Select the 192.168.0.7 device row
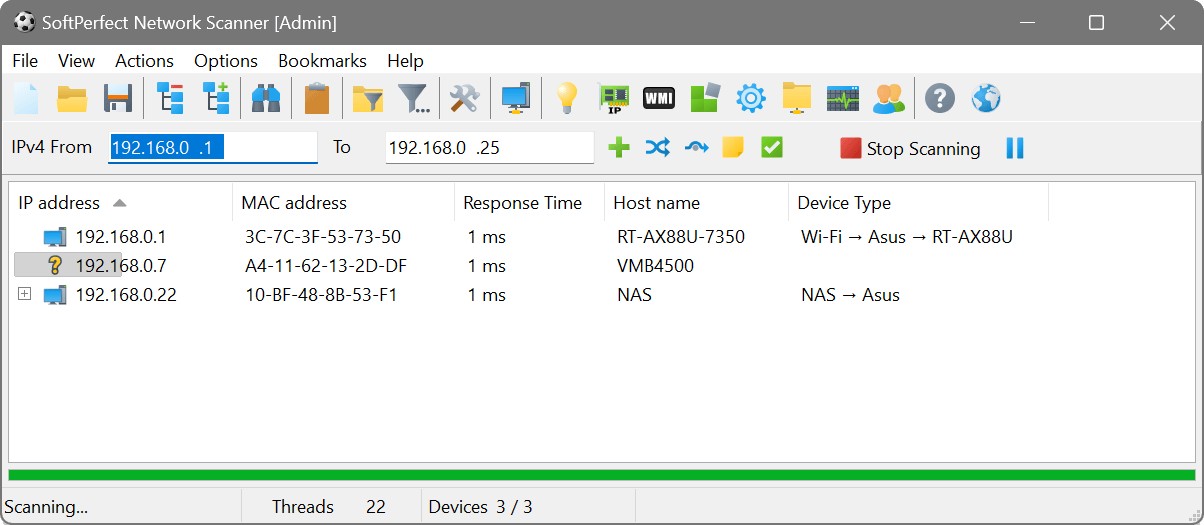The width and height of the screenshot is (1204, 525). [600, 266]
